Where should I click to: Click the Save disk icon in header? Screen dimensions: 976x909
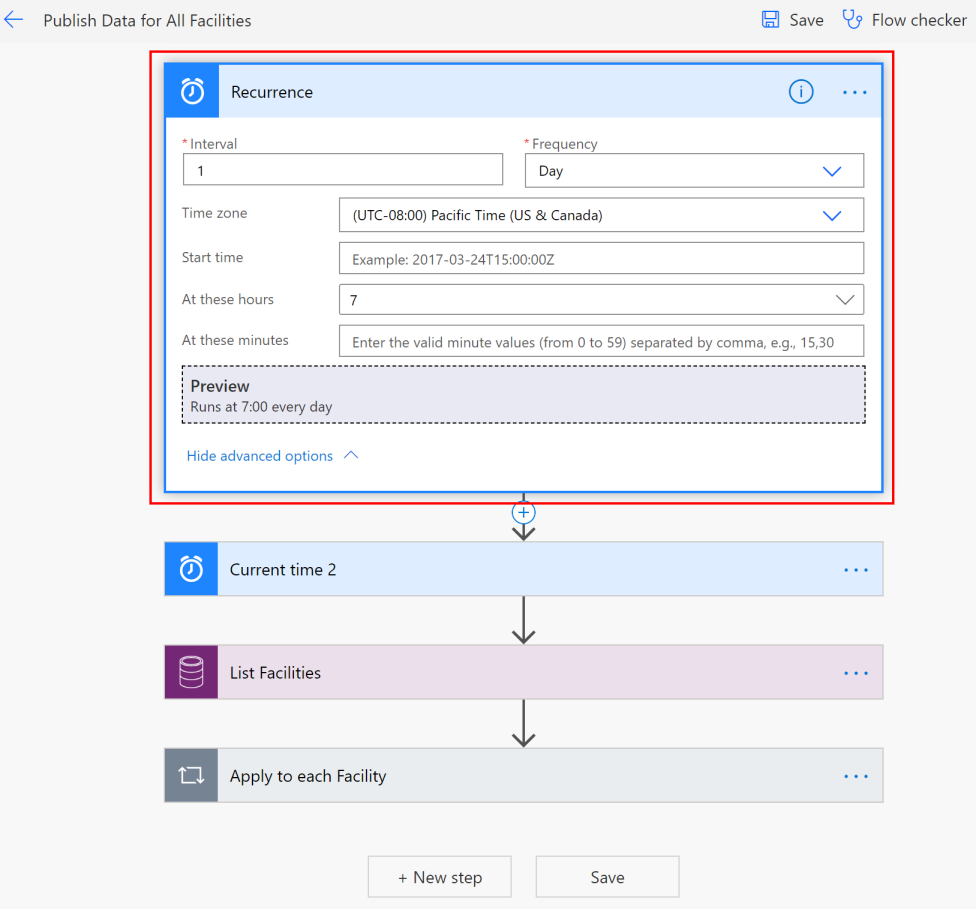[771, 20]
